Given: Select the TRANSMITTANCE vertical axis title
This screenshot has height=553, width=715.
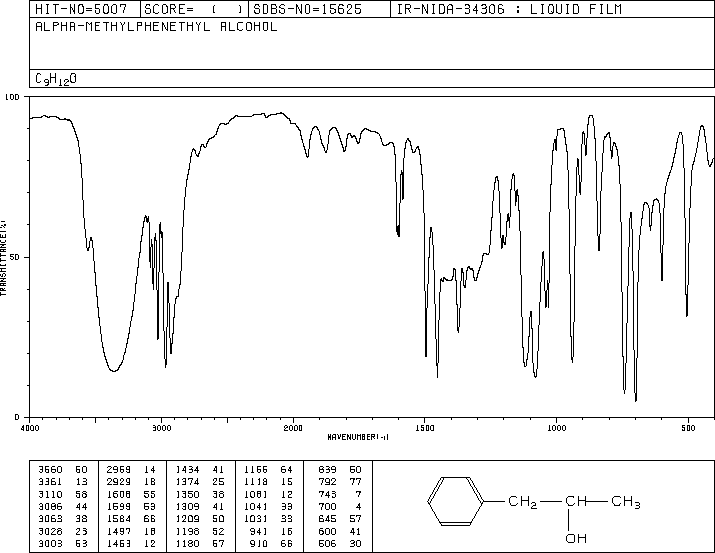Looking at the screenshot, I should click(3, 258).
